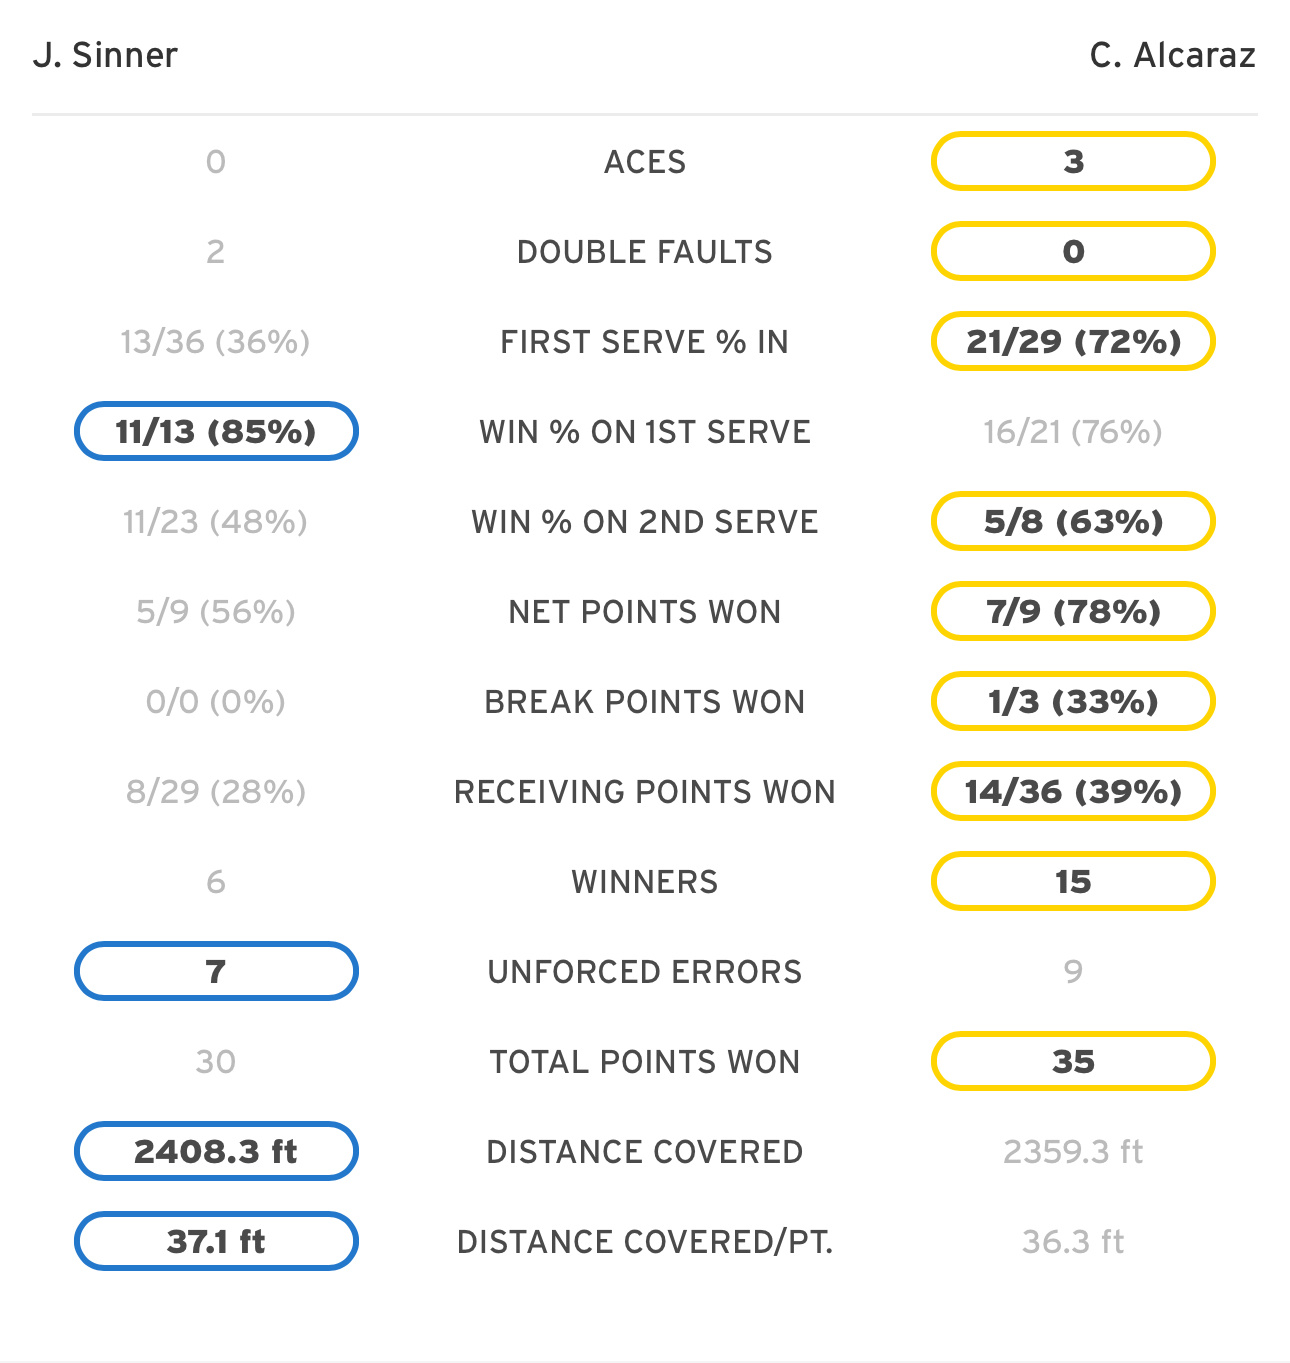
Task: Click Sinner's 13/36 (36%) first serve value
Action: (x=216, y=342)
